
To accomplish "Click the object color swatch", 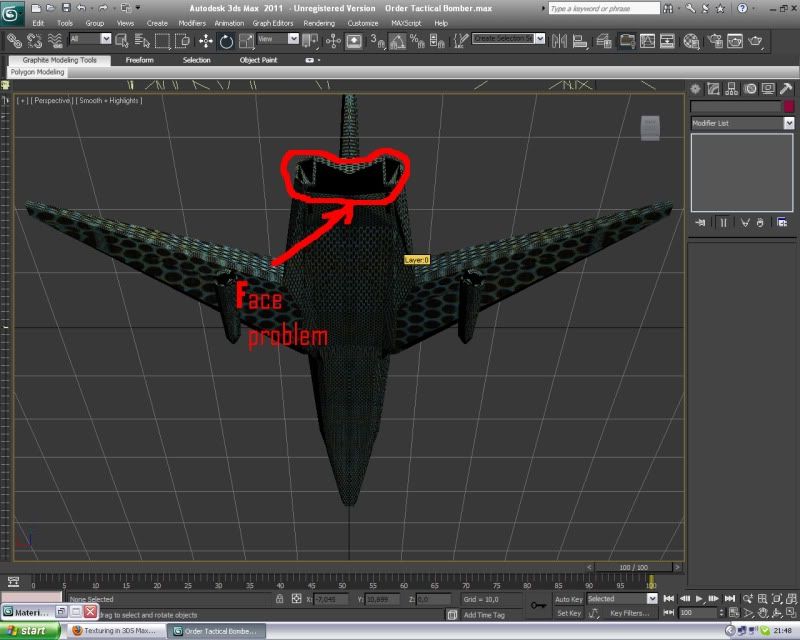I will click(x=789, y=106).
